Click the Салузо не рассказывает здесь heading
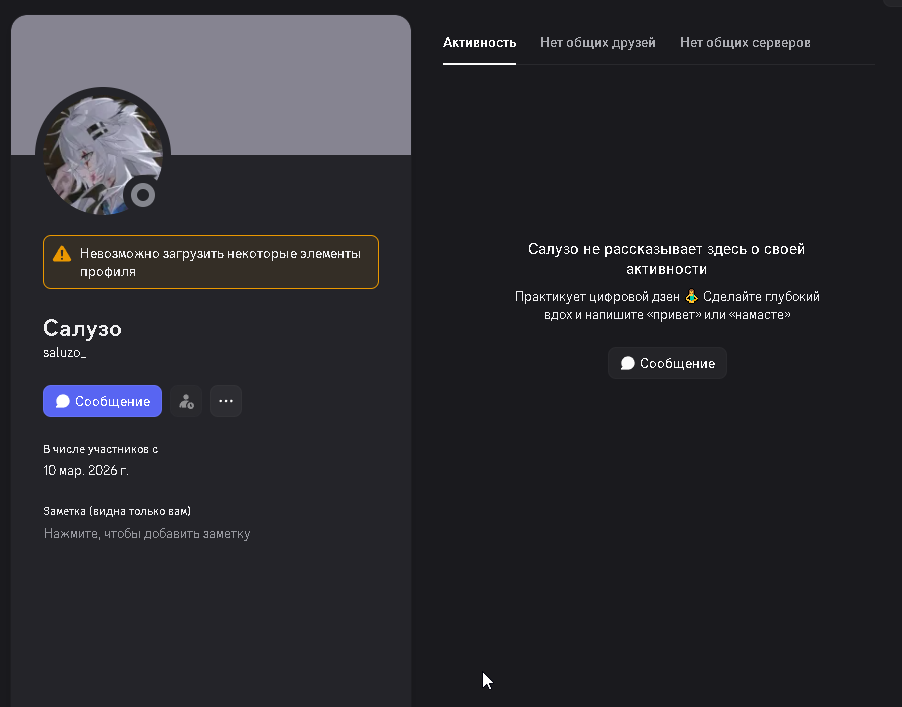 point(666,259)
